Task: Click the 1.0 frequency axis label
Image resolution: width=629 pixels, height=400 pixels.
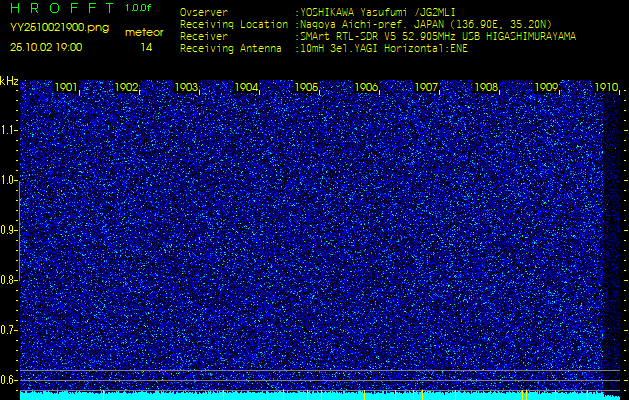Action: pos(9,180)
